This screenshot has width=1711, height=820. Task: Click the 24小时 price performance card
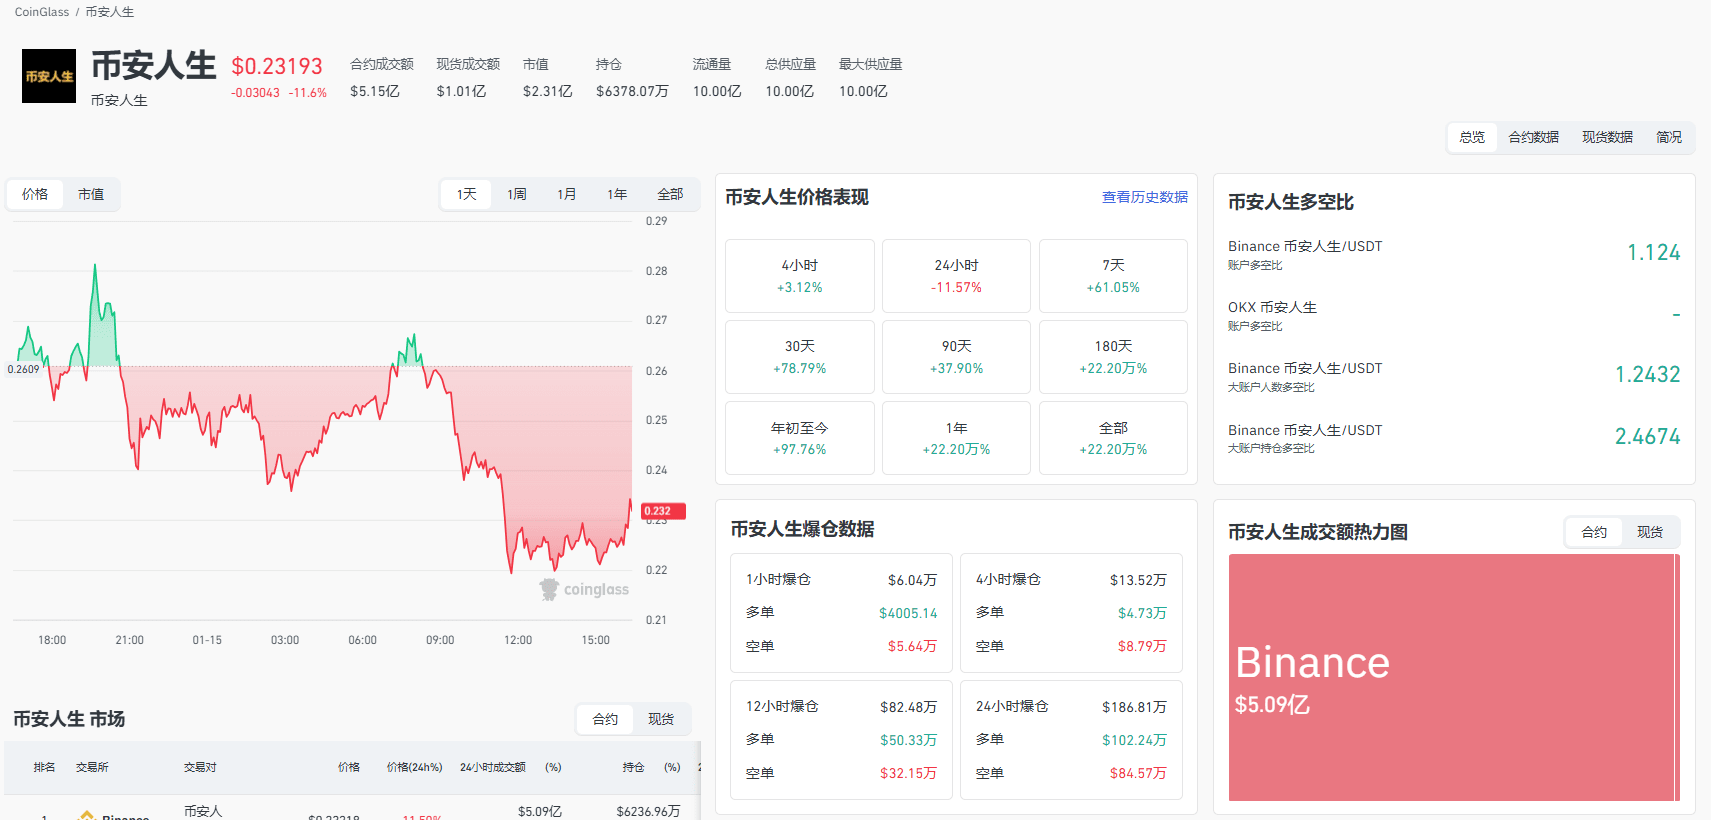point(956,276)
